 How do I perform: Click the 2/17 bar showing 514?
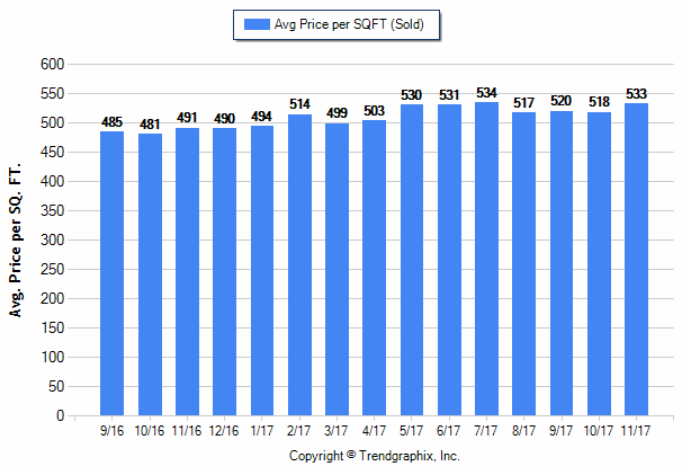point(299,265)
